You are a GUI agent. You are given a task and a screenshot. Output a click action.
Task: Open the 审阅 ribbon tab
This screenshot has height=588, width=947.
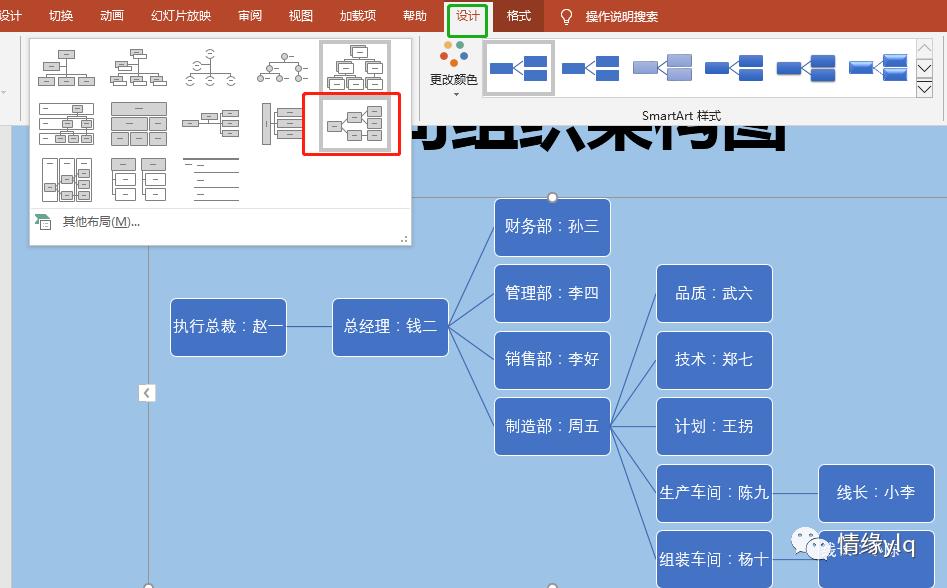249,16
